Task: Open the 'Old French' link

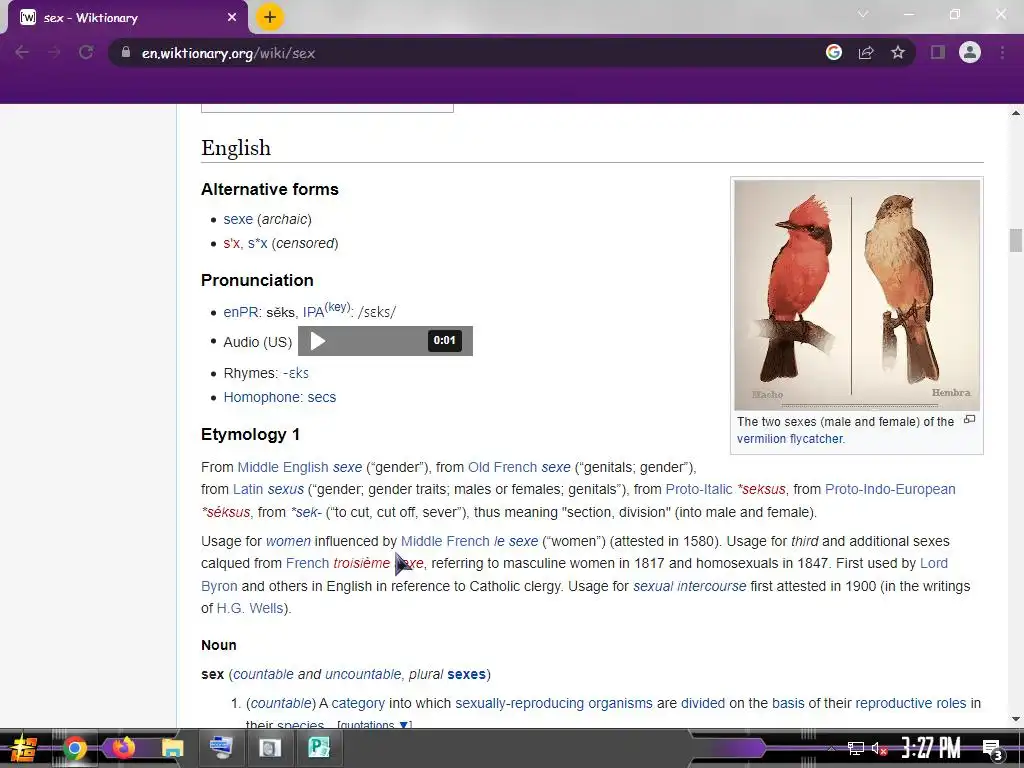Action: (502, 468)
